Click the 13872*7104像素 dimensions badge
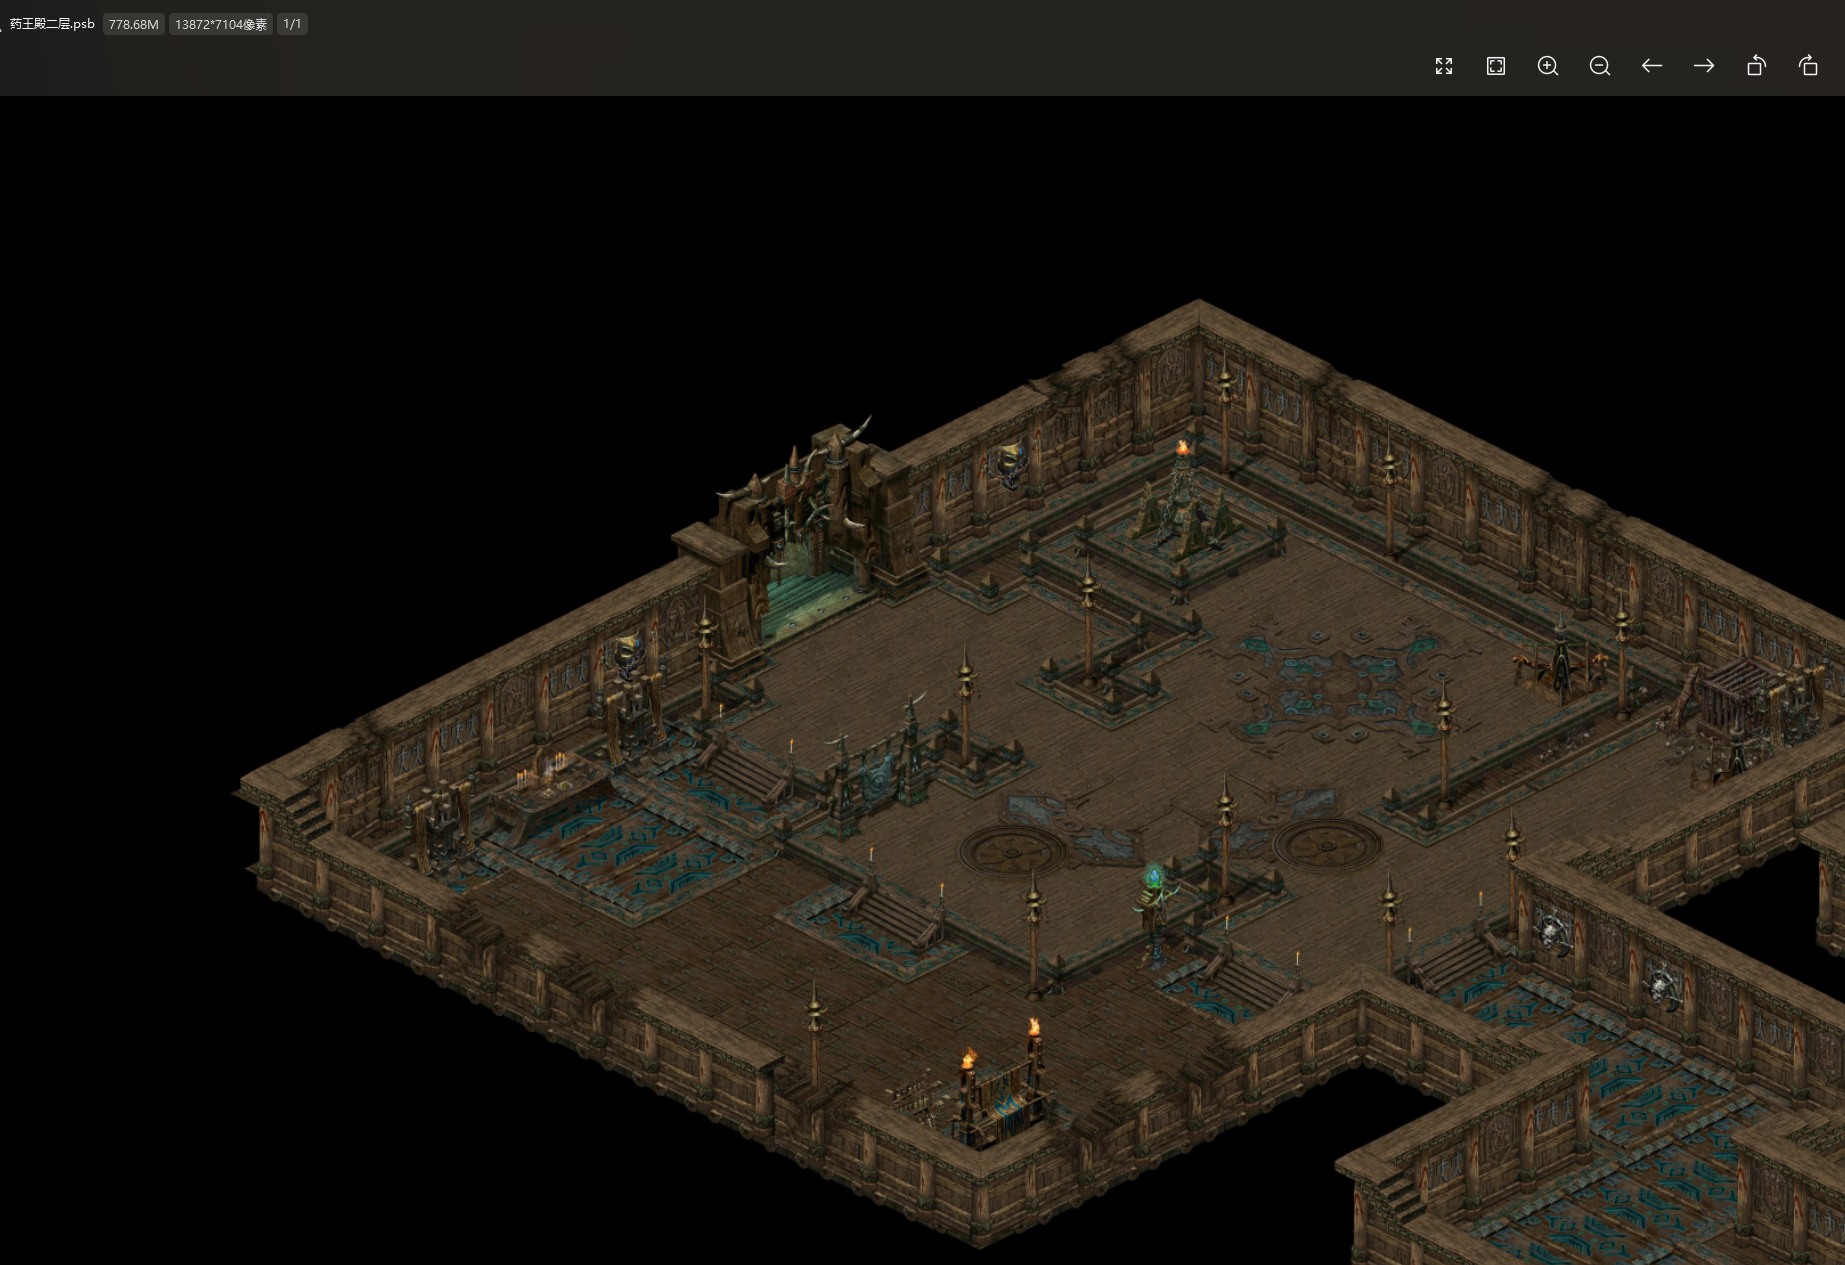Viewport: 1845px width, 1265px height. (x=221, y=24)
